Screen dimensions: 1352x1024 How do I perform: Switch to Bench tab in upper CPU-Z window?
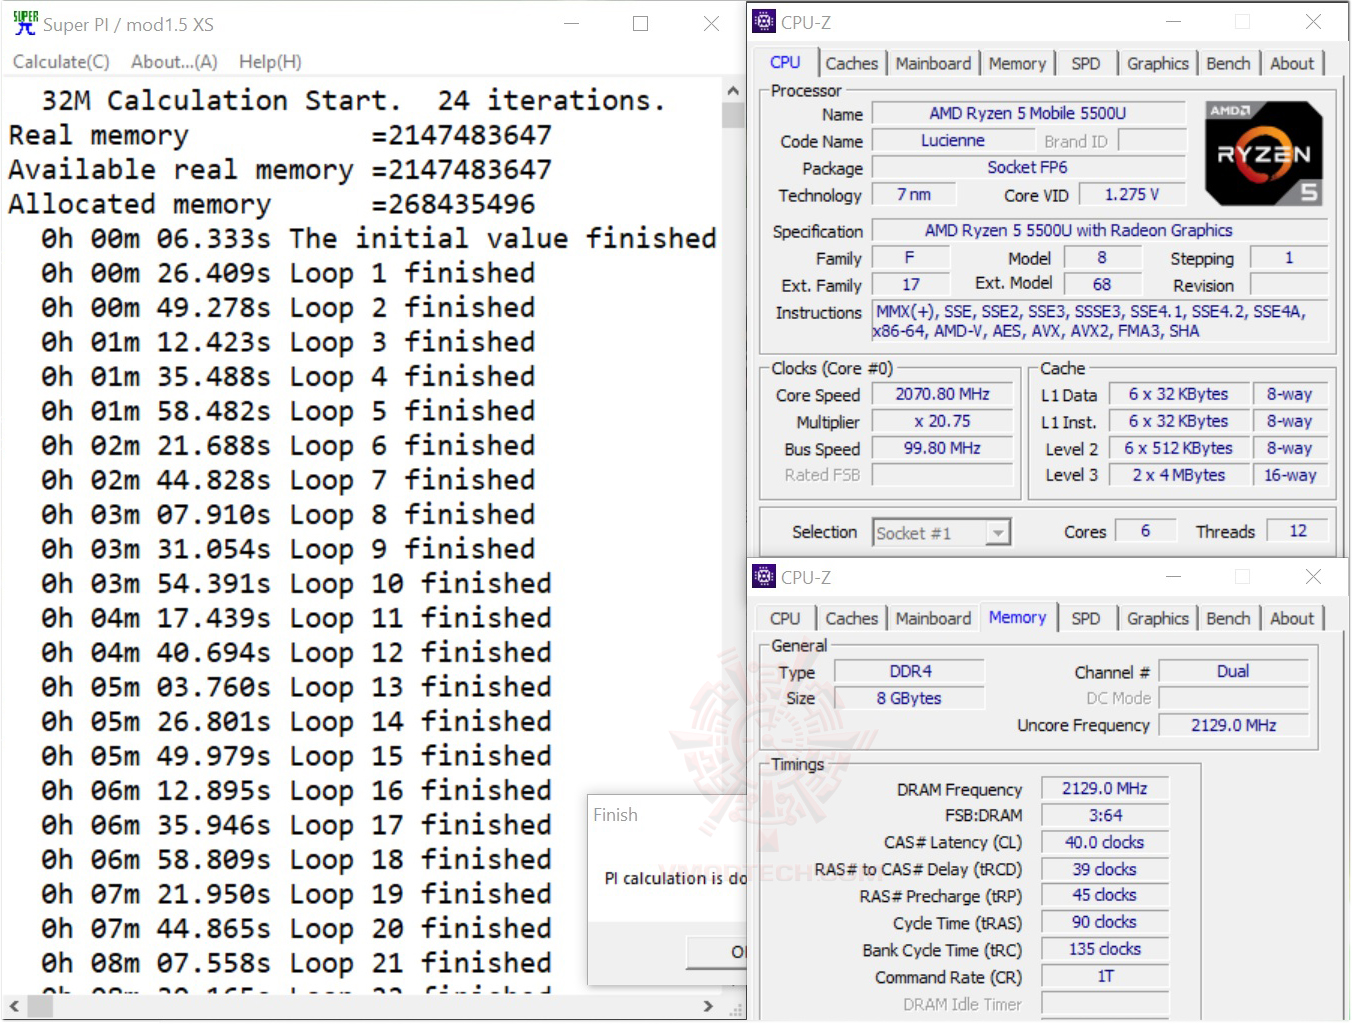point(1228,63)
